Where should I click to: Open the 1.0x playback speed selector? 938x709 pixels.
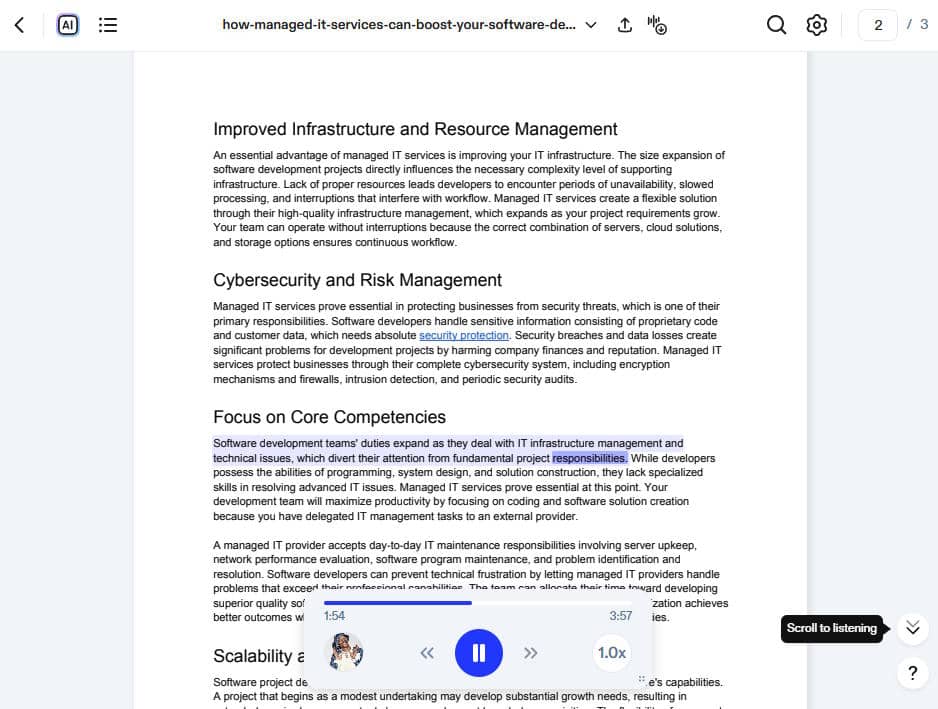611,653
